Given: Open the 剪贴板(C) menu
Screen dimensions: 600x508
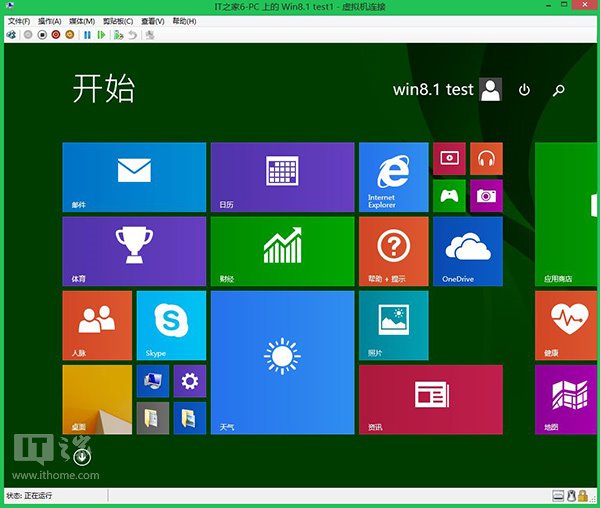Looking at the screenshot, I should tap(118, 21).
